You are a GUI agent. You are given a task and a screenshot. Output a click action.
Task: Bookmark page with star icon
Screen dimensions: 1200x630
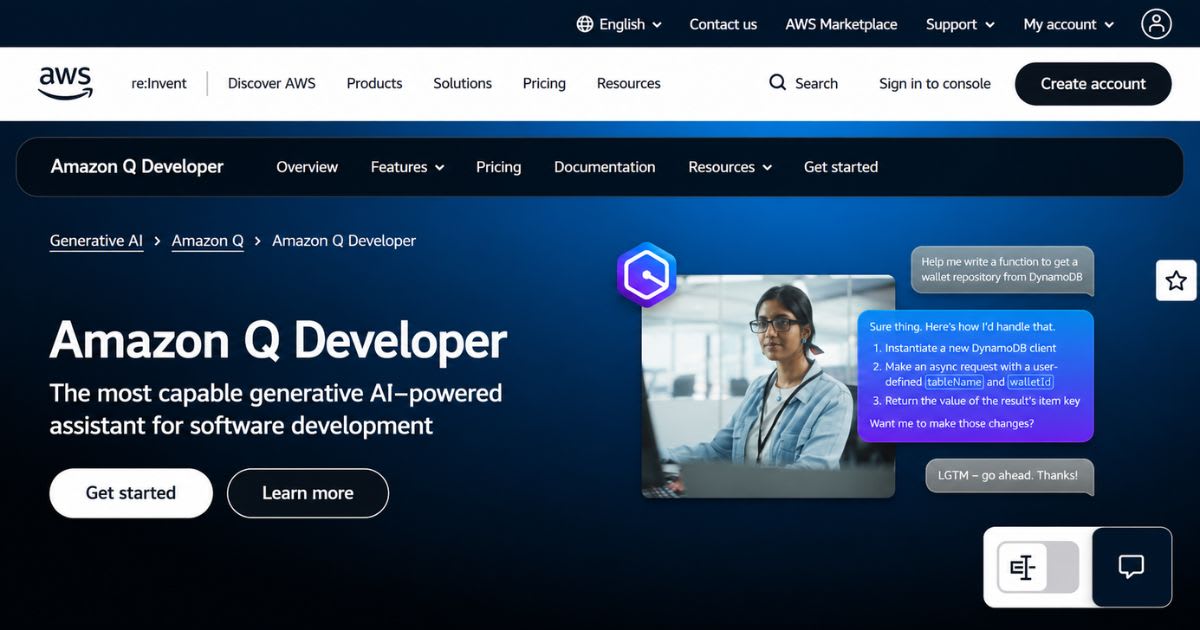[1176, 280]
